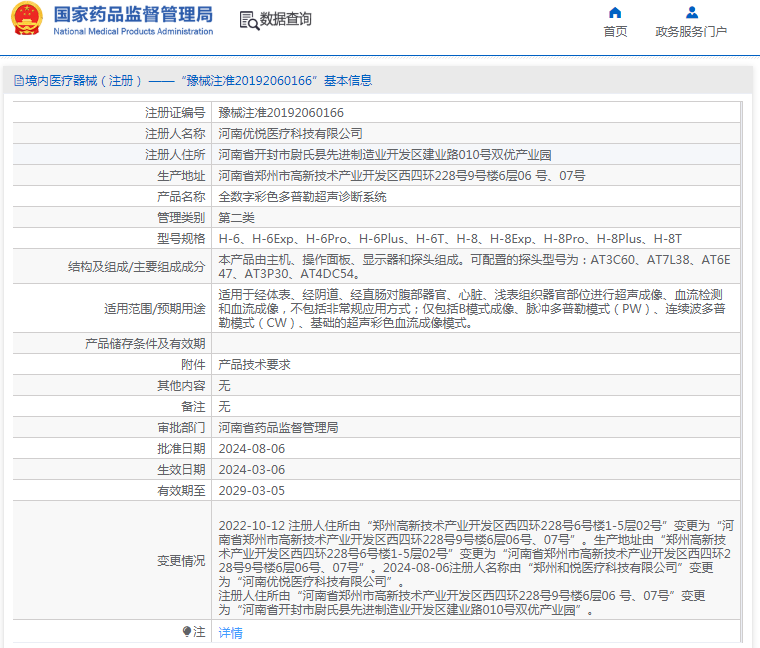
Task: Select 生产地址 address value
Action: pyautogui.click(x=402, y=175)
